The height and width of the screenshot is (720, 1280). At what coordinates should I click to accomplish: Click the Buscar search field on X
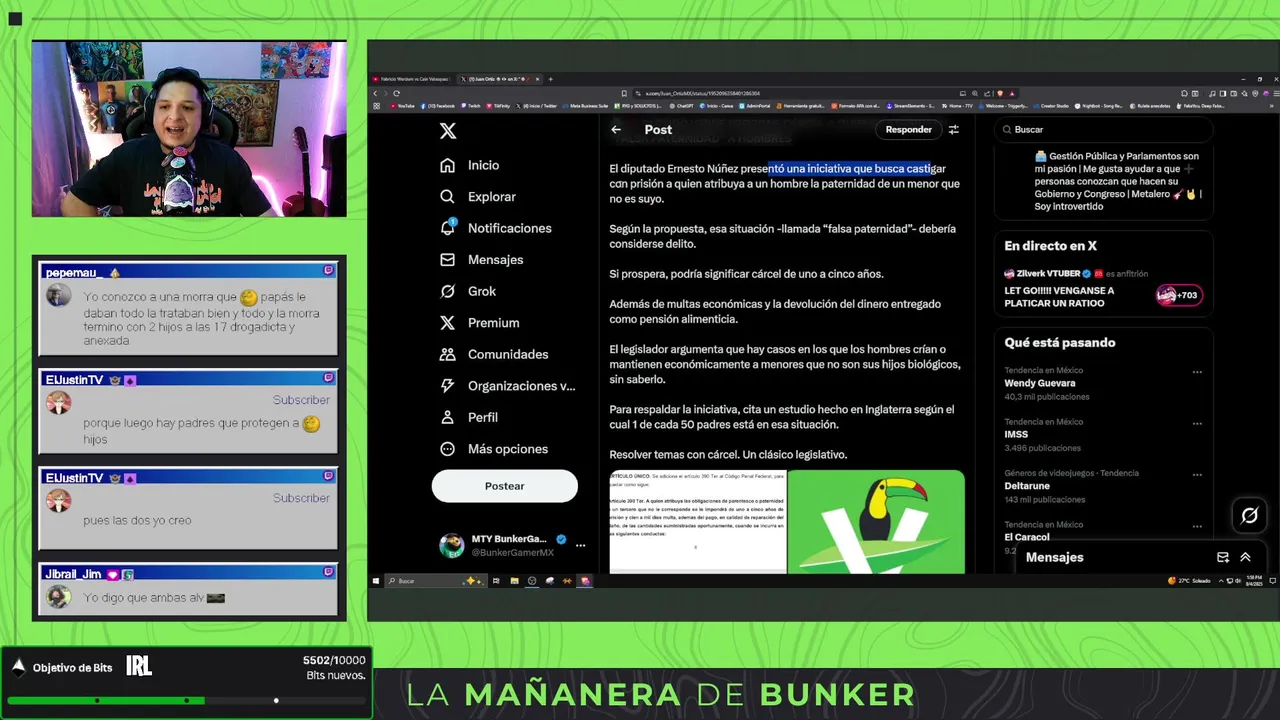[1104, 129]
